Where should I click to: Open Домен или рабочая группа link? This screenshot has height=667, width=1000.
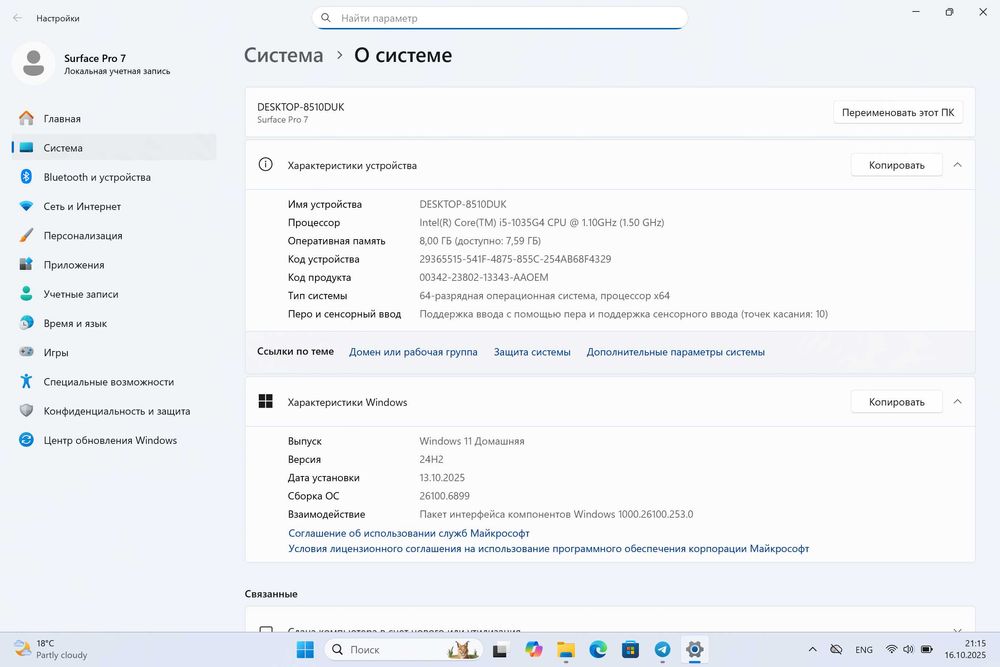[x=413, y=352]
